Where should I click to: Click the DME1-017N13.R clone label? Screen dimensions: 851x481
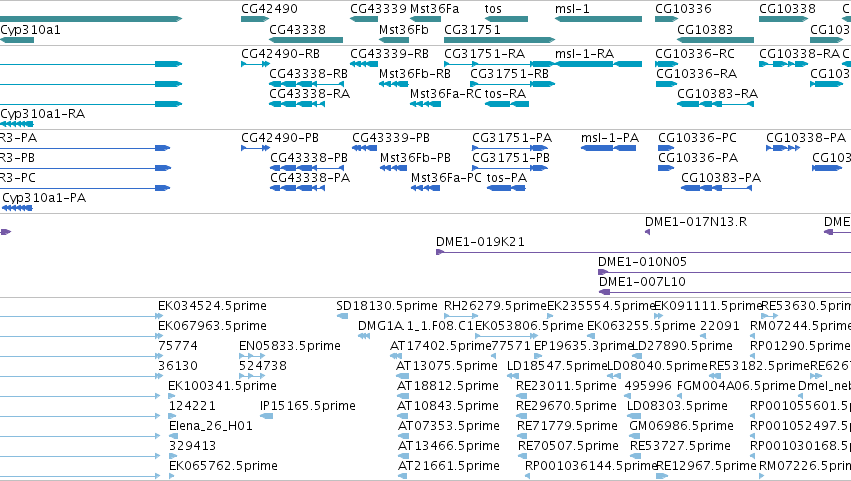click(x=696, y=222)
